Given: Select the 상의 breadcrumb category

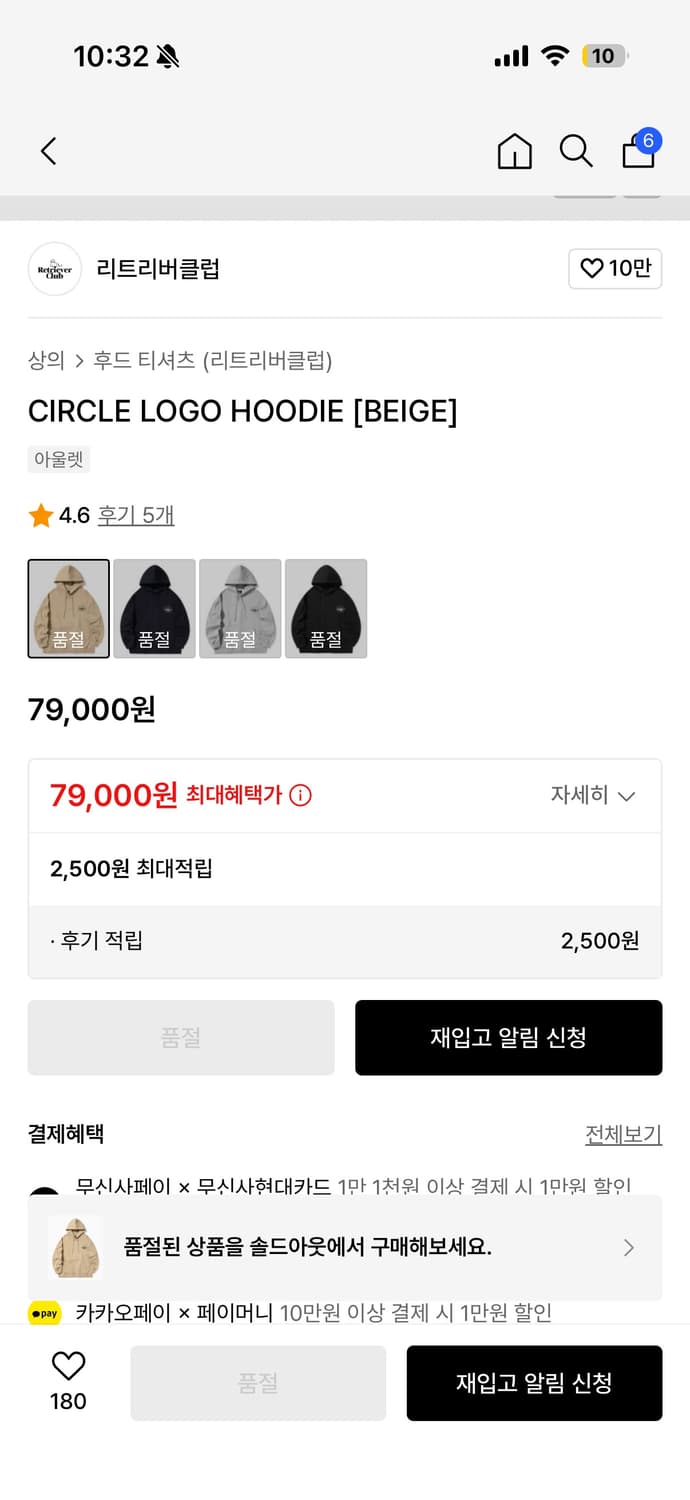Looking at the screenshot, I should point(44,361).
